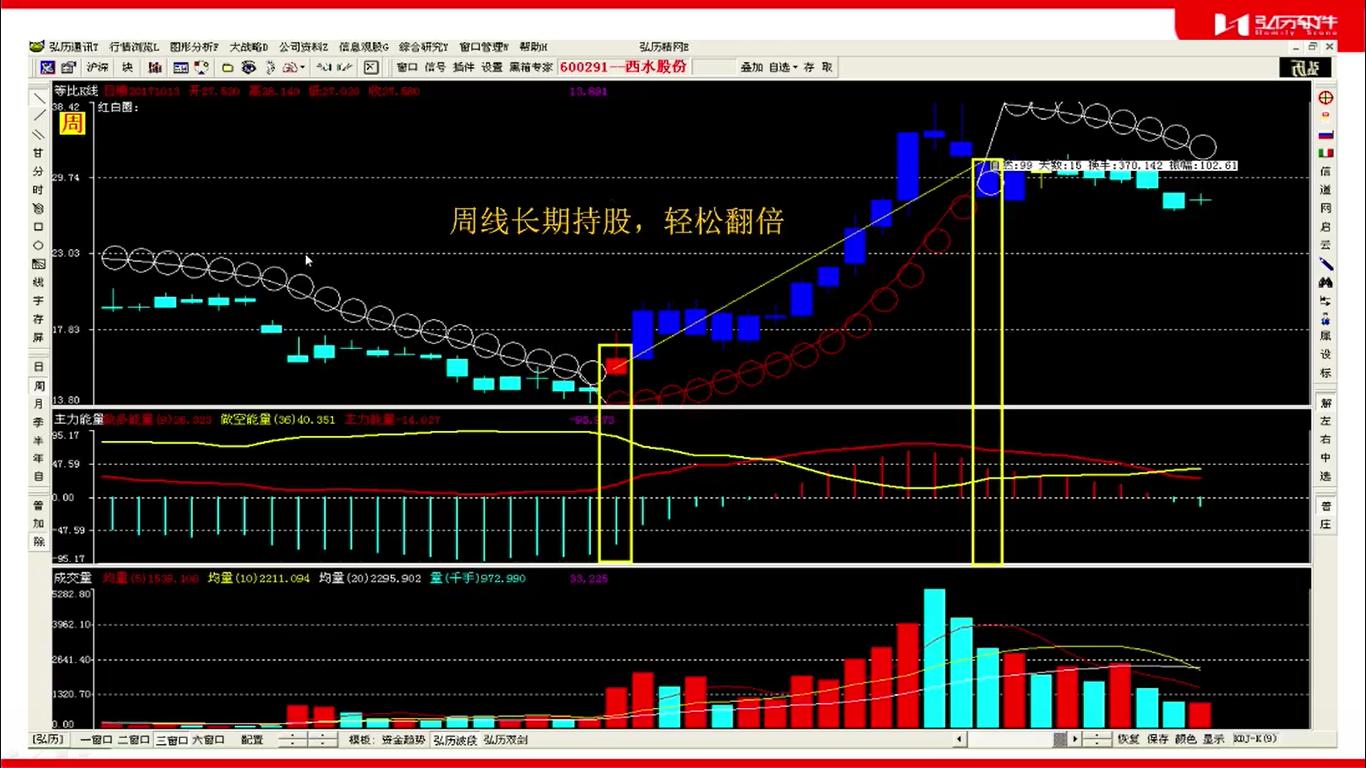
Task: Select the 弘历波段 template
Action: [x=455, y=740]
